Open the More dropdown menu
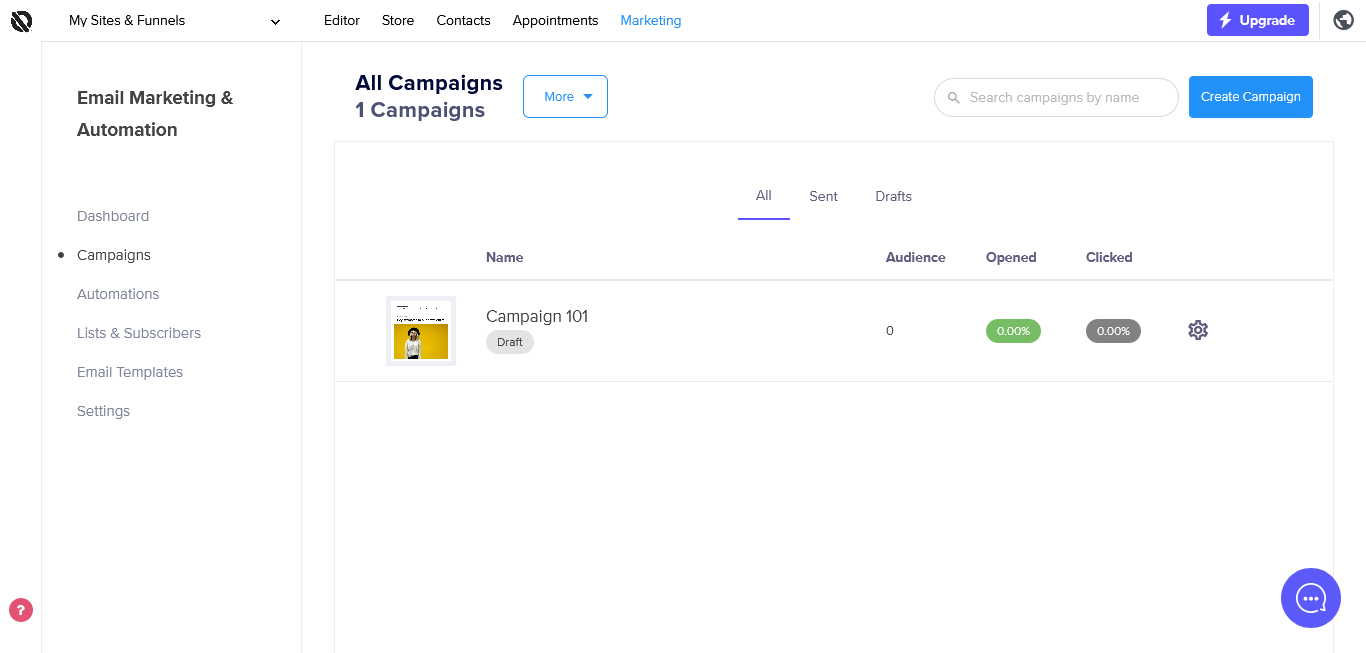The width and height of the screenshot is (1366, 653). click(x=565, y=97)
